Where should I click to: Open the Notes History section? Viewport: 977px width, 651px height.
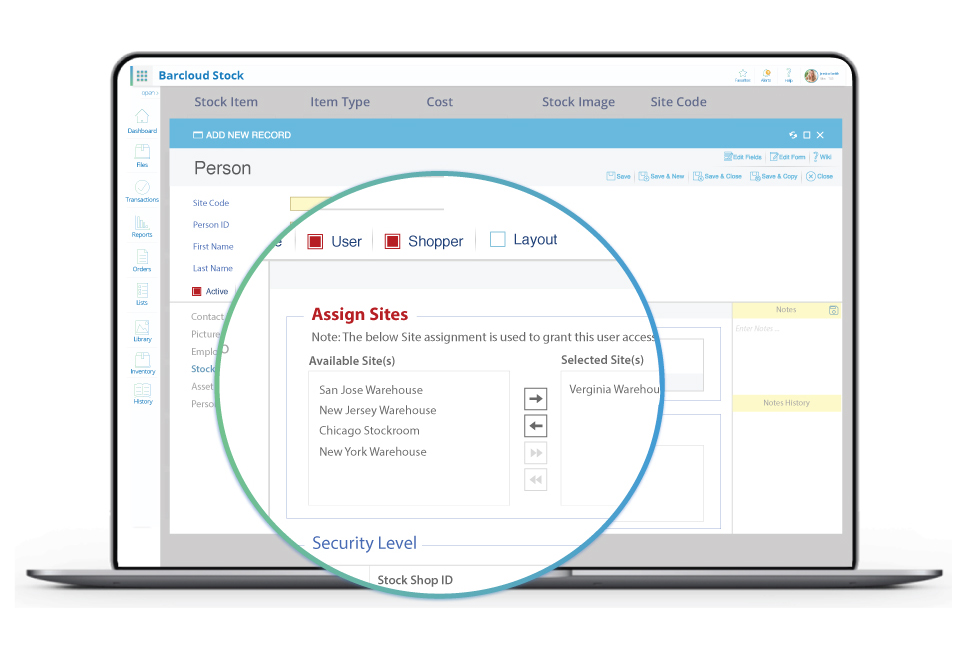786,403
